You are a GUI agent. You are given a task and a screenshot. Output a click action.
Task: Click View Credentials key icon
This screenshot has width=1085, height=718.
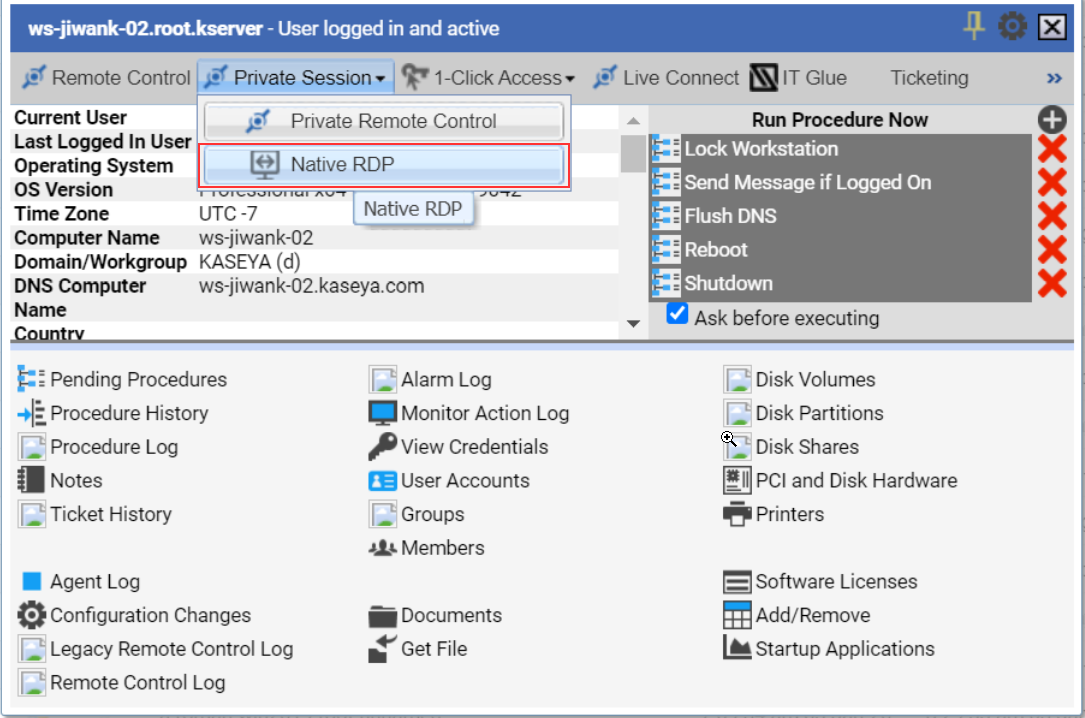(x=383, y=447)
